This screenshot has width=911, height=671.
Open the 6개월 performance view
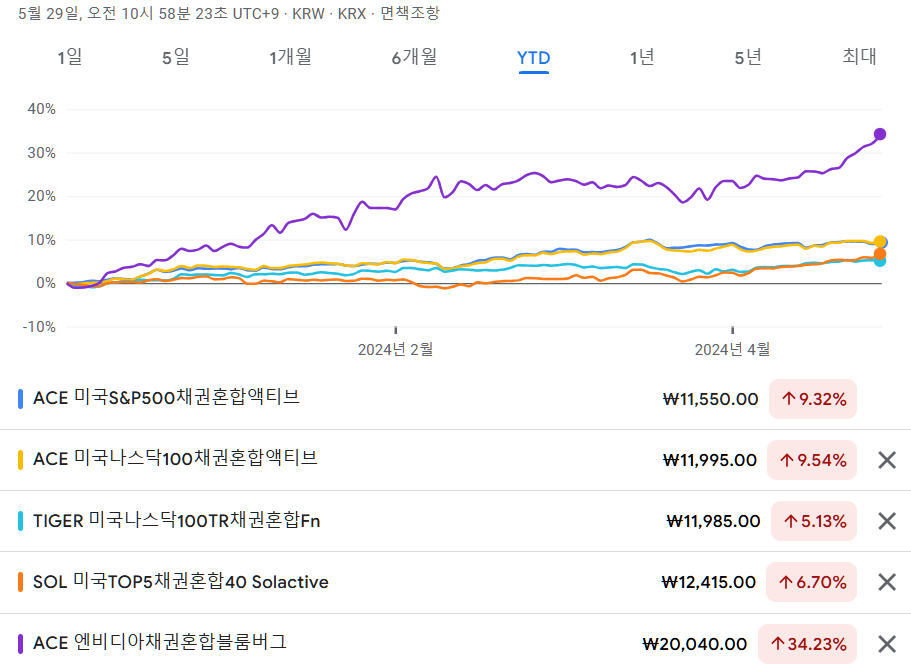412,58
